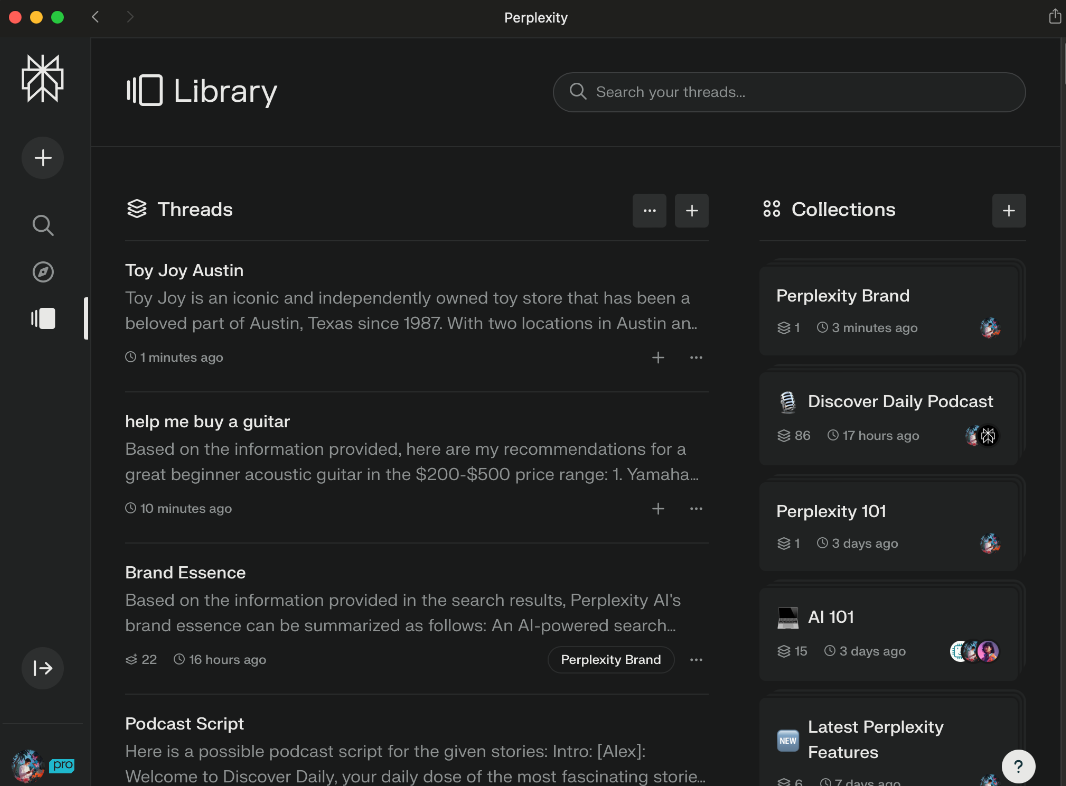The height and width of the screenshot is (786, 1066).
Task: Open options for Brand Essence thread
Action: coord(696,660)
